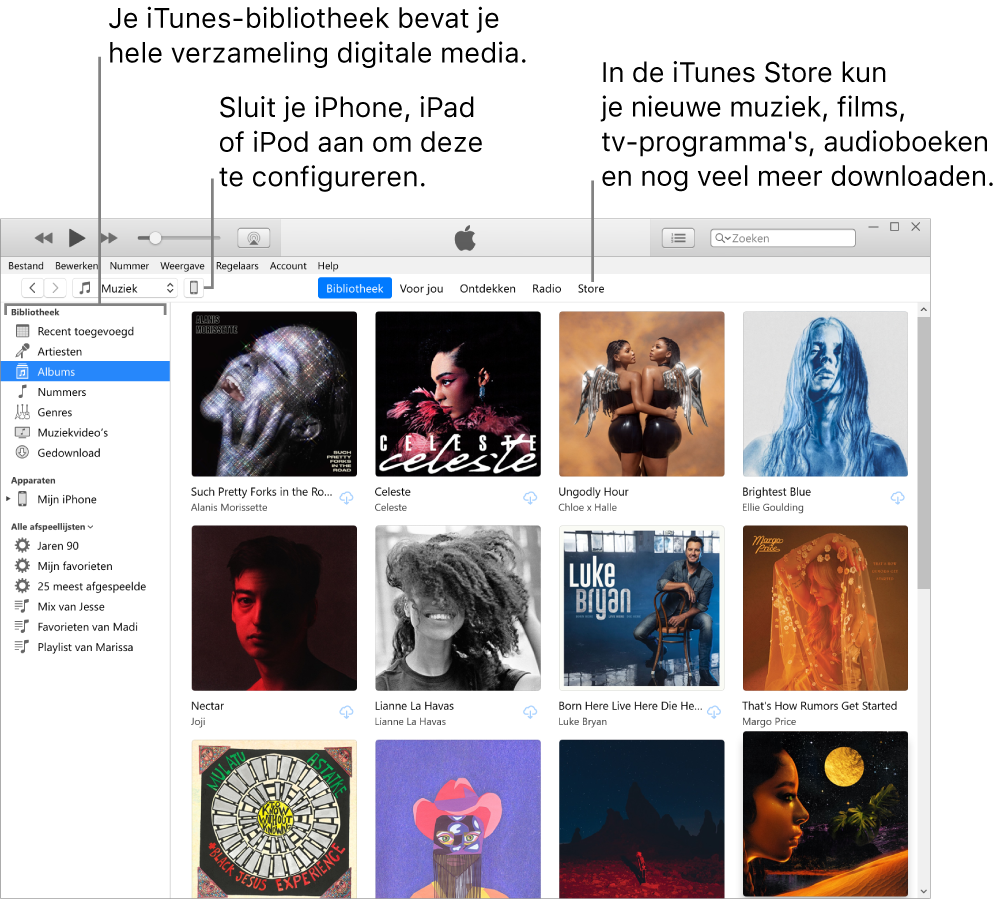The height and width of the screenshot is (899, 1000).
Task: Open the 25 meest afgespeelde playlist
Action: 85,587
